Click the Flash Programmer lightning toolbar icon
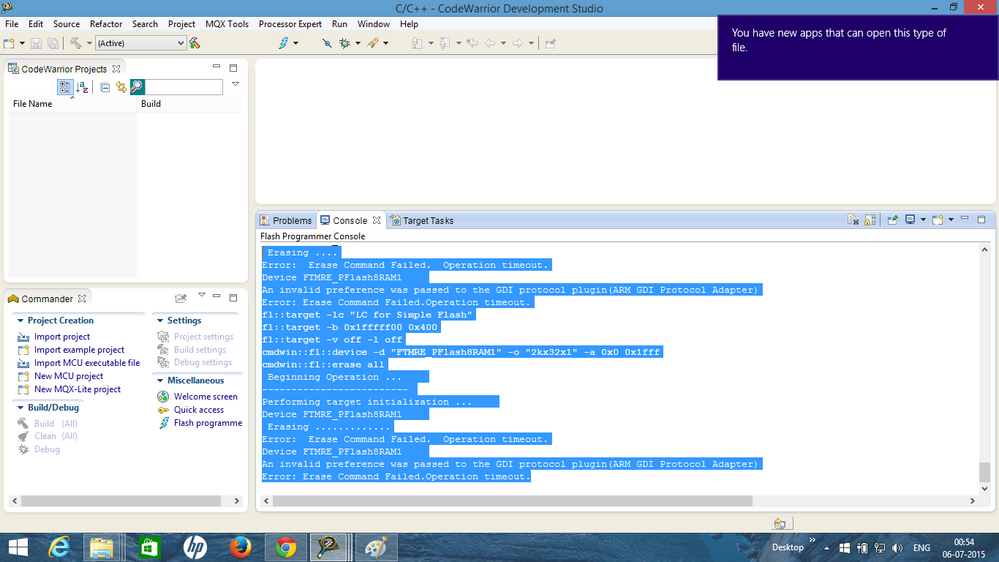999x562 pixels. (284, 43)
